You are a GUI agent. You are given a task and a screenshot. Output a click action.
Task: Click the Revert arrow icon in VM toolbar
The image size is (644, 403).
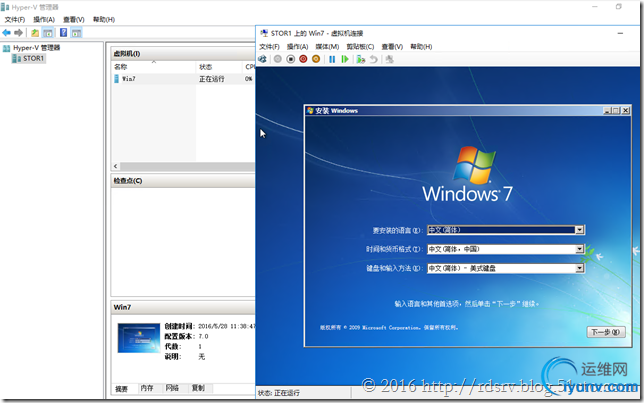[x=373, y=59]
